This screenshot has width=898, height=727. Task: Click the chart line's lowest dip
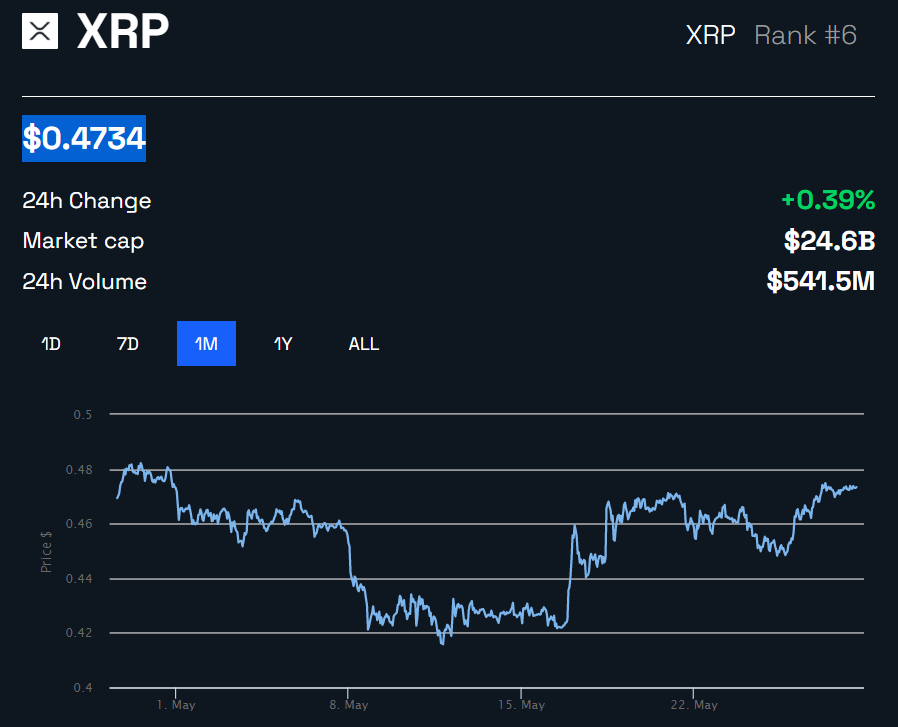[x=442, y=643]
